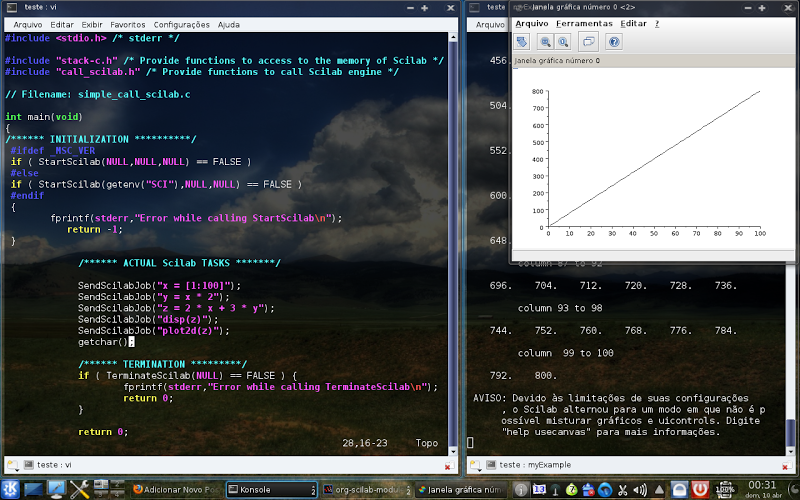
Task: Switch to org-scilab-modul taskbar entry
Action: click(x=367, y=490)
